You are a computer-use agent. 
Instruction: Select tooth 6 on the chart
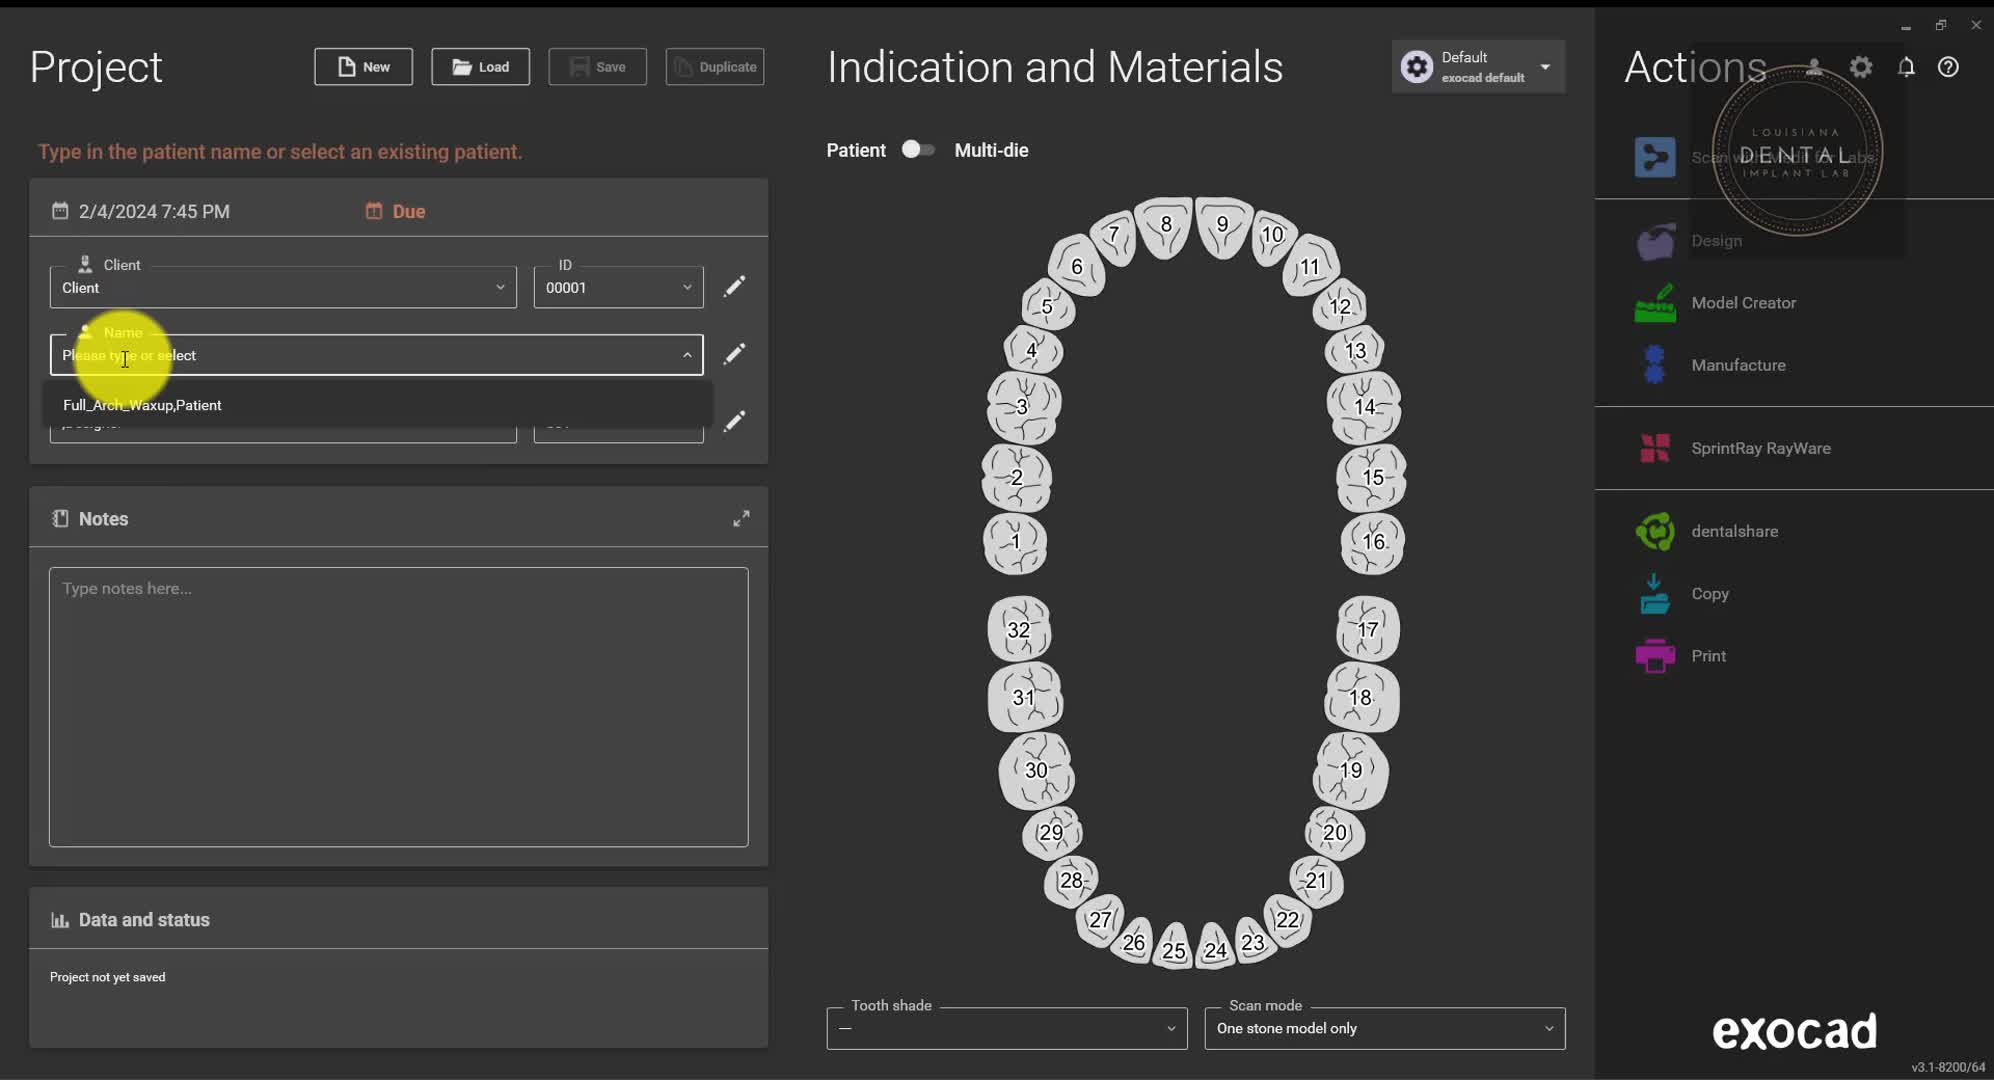coord(1077,266)
